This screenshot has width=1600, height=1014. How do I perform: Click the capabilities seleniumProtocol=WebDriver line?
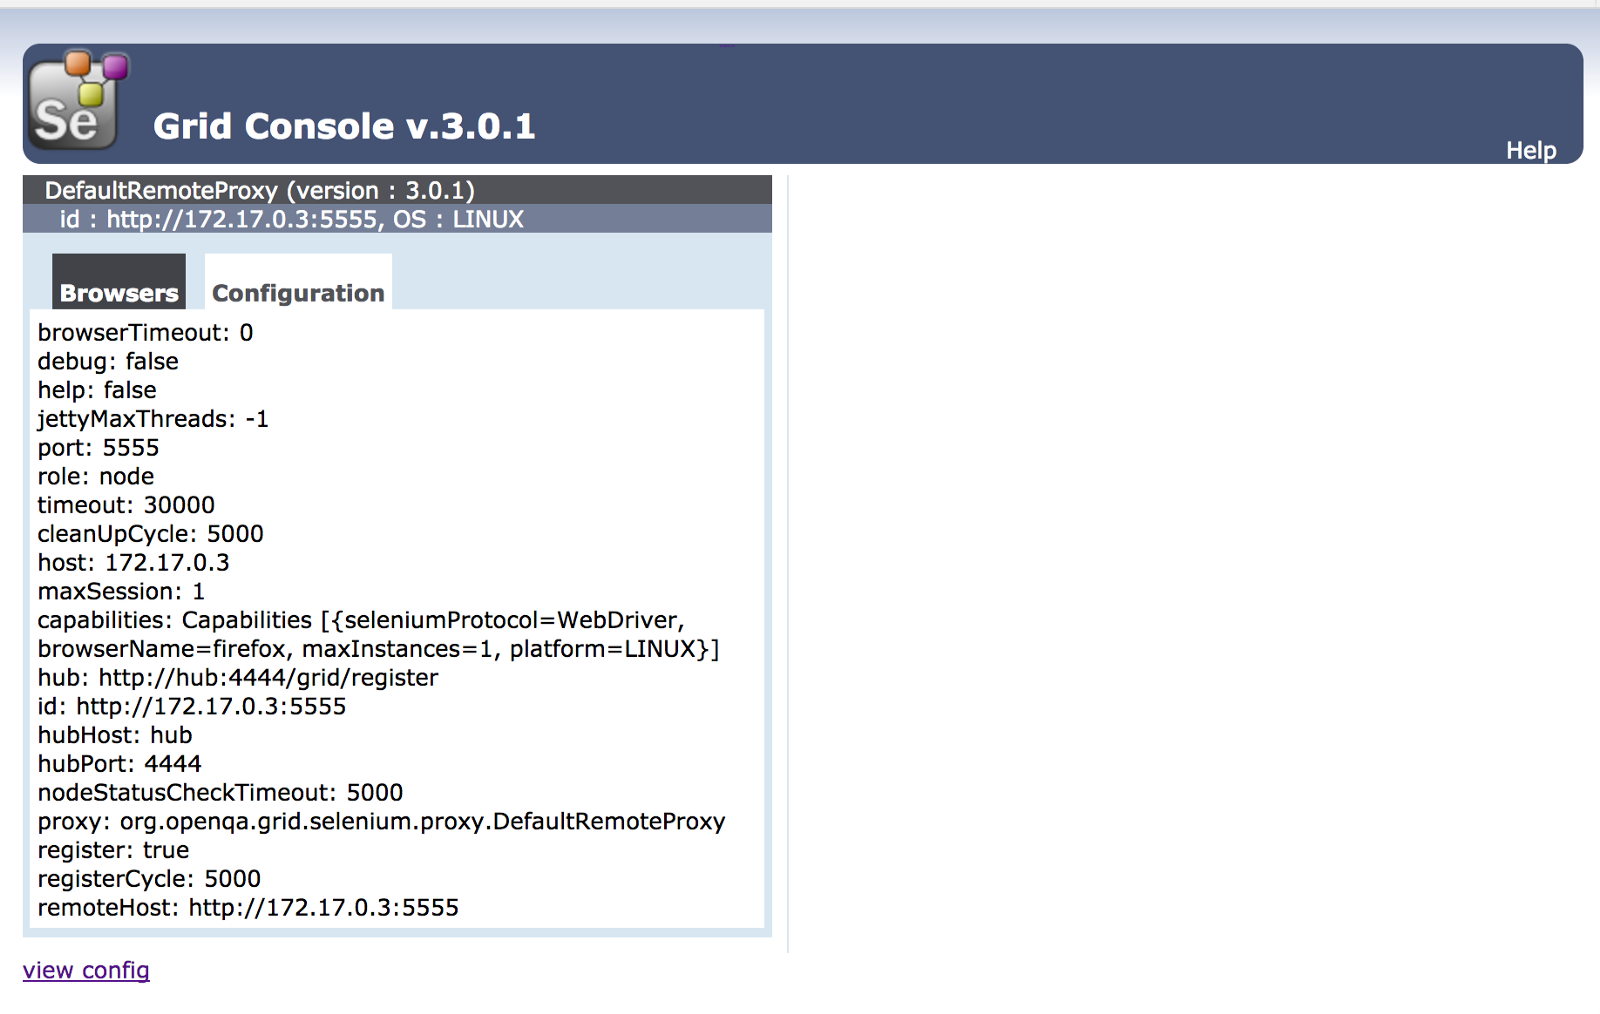pyautogui.click(x=361, y=620)
